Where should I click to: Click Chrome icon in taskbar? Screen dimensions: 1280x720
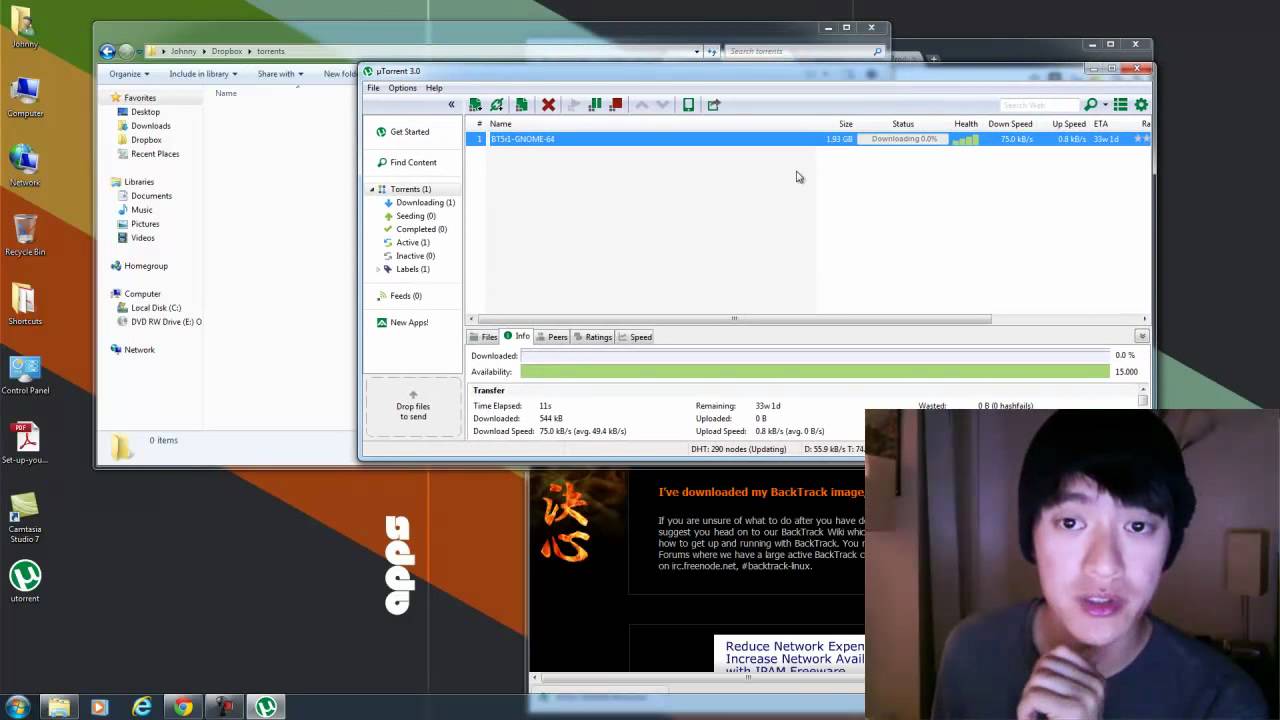(183, 707)
